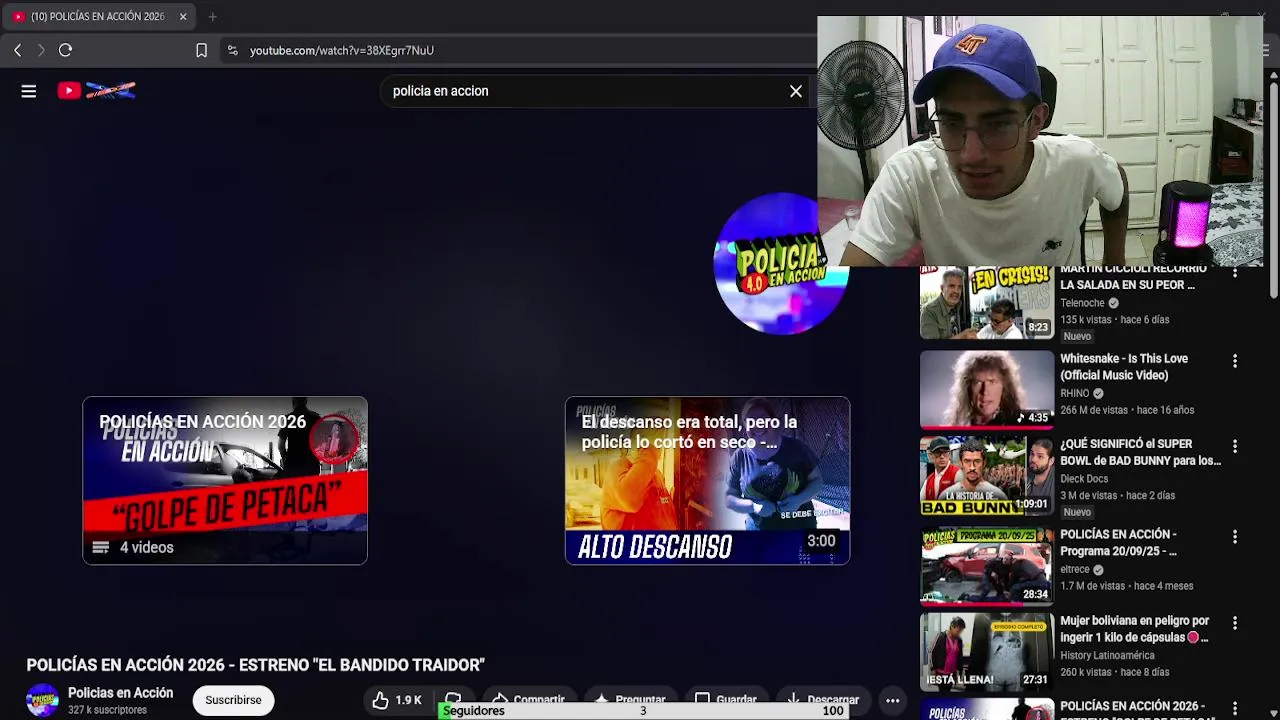Select POLICÍAS EN ACCIÓN 2026 browser tab
The width and height of the screenshot is (1280, 720).
(x=98, y=17)
